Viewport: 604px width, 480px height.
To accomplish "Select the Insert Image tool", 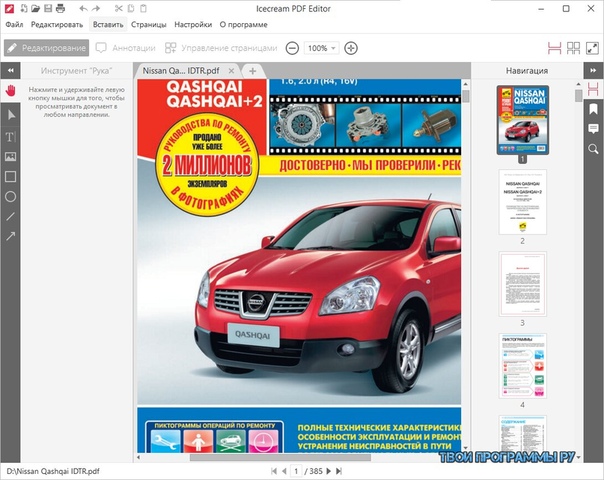I will [x=10, y=156].
